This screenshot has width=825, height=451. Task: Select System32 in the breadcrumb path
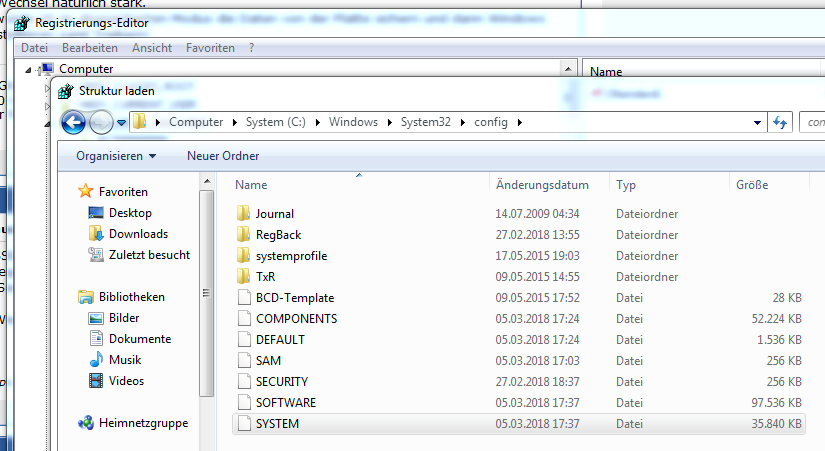426,122
